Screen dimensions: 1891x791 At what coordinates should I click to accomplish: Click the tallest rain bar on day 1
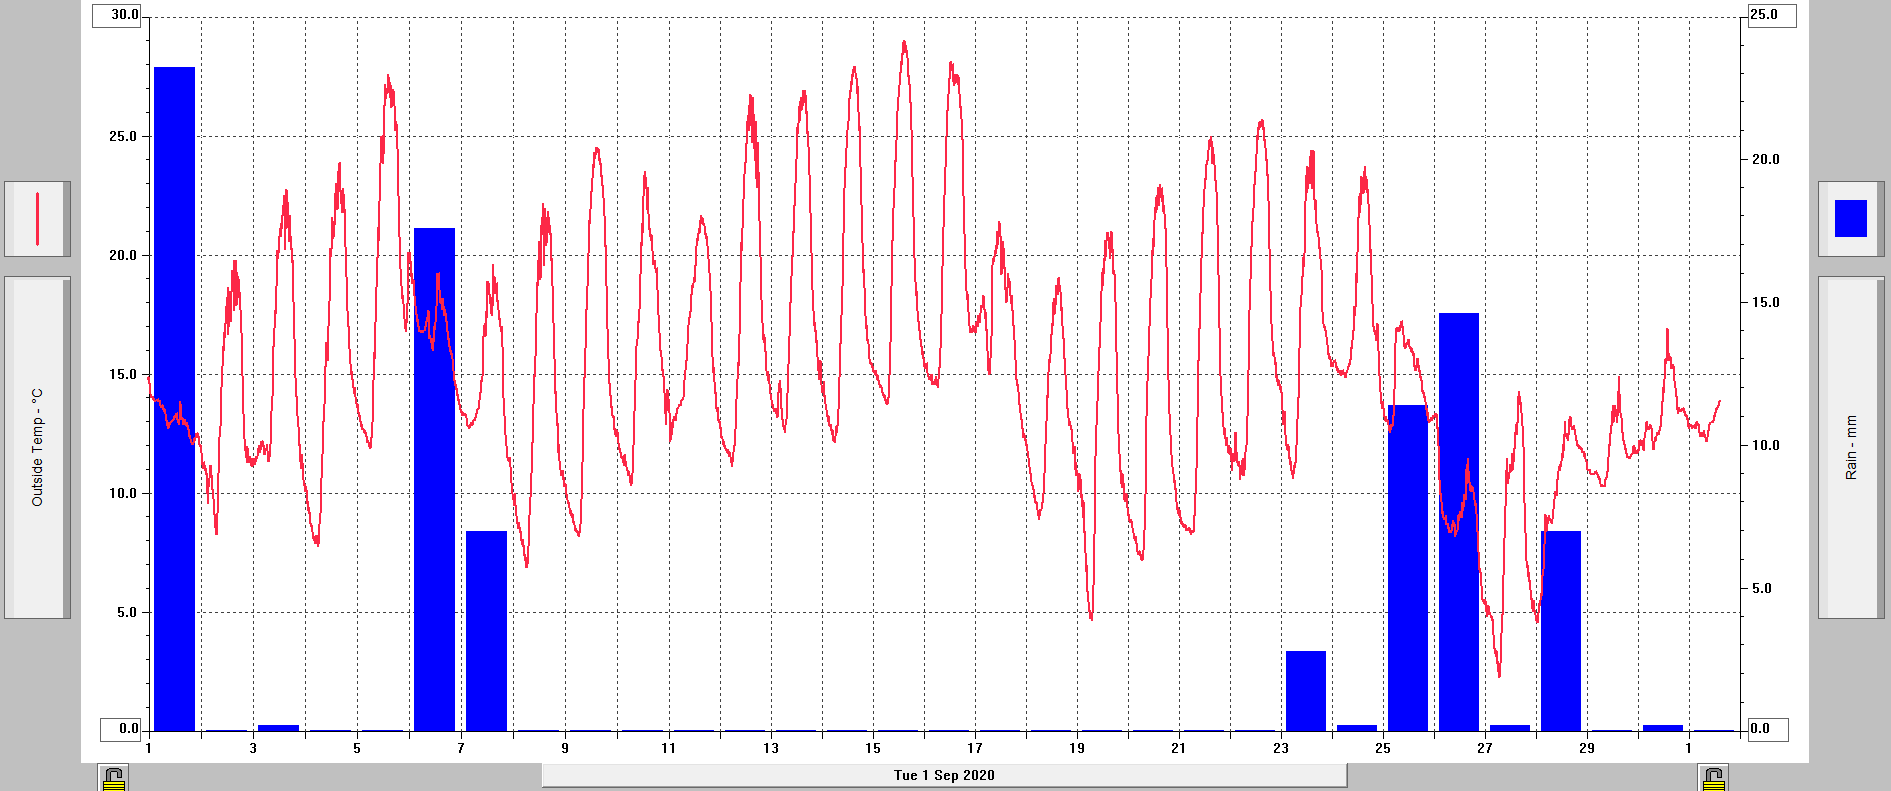pos(174,400)
